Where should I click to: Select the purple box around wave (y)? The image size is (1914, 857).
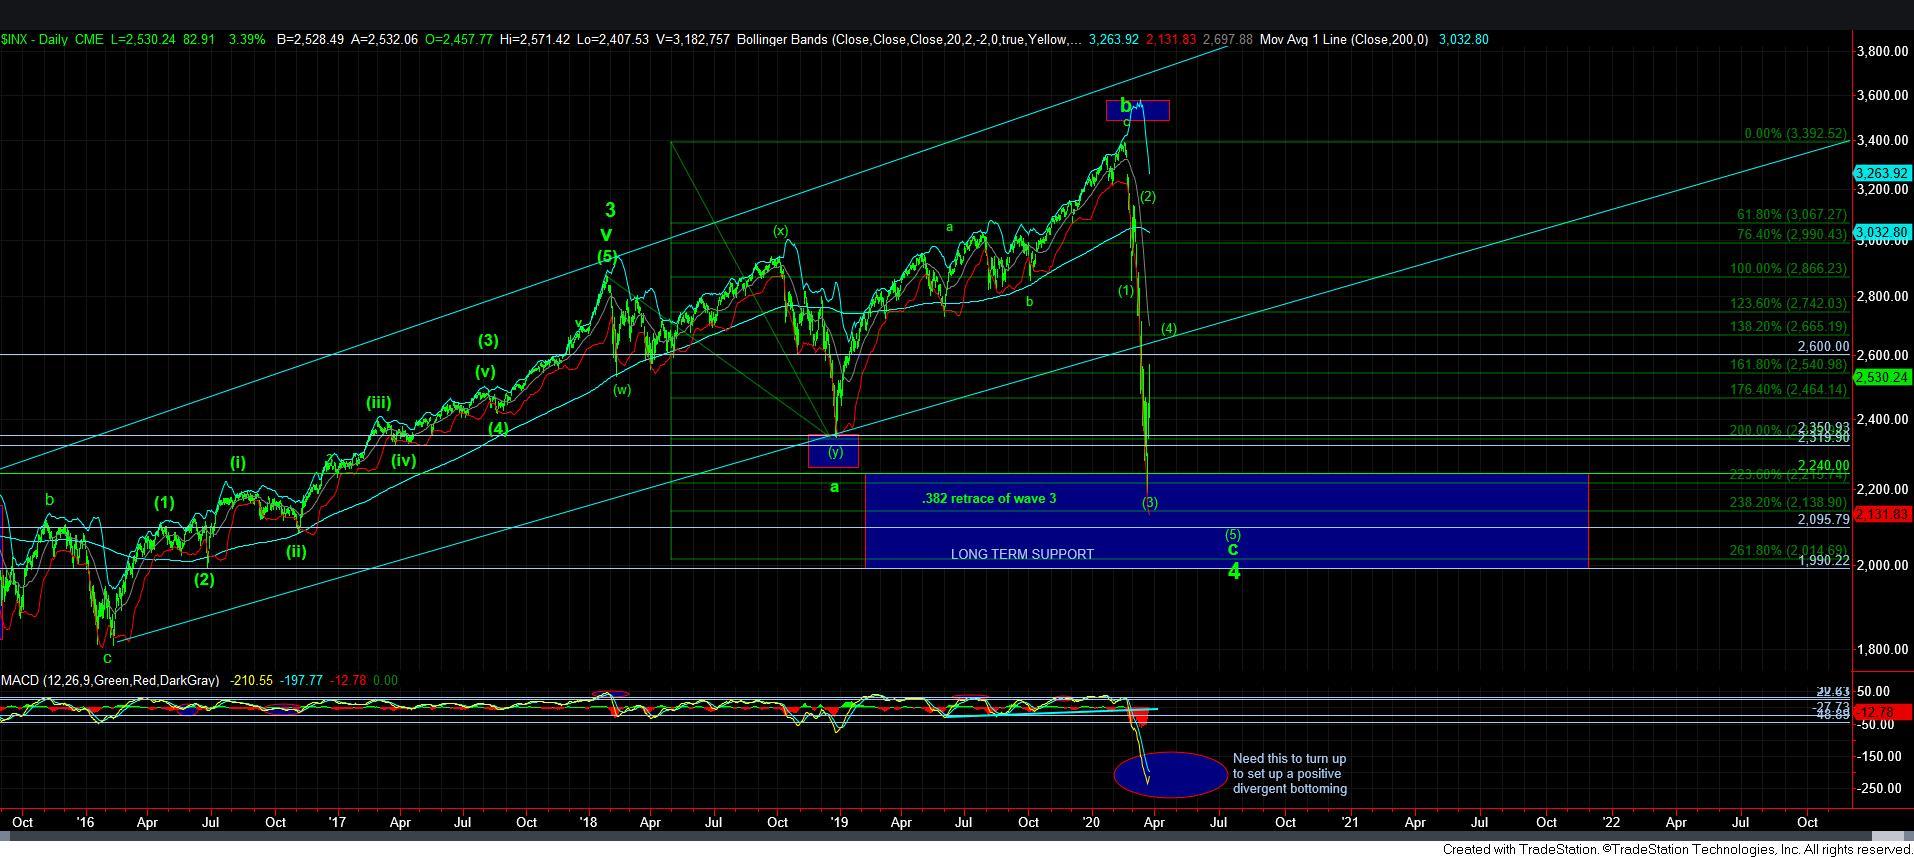[x=833, y=452]
